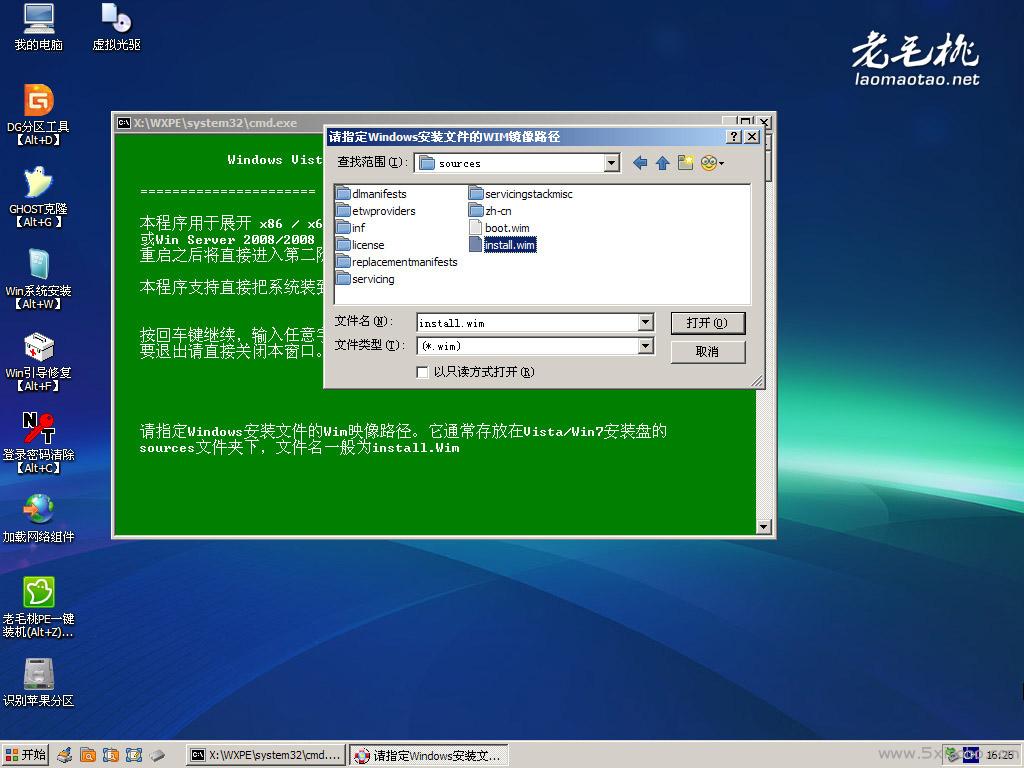Create a new folder in sources
The height and width of the screenshot is (768, 1024).
[x=685, y=163]
